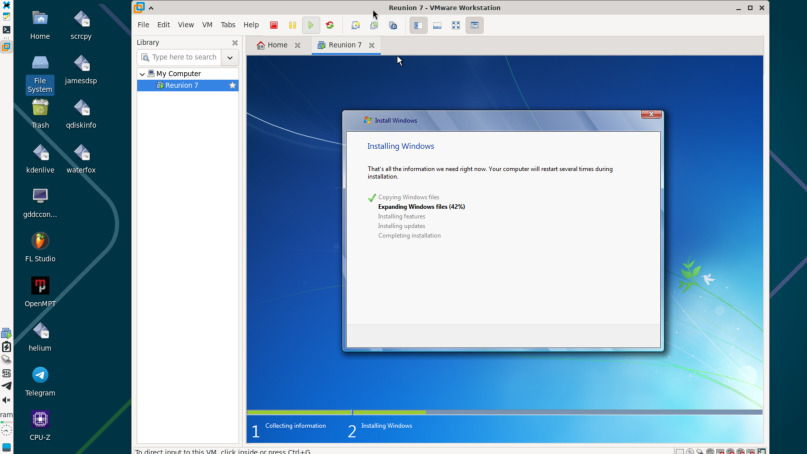Open the library search dropdown arrow

point(230,58)
